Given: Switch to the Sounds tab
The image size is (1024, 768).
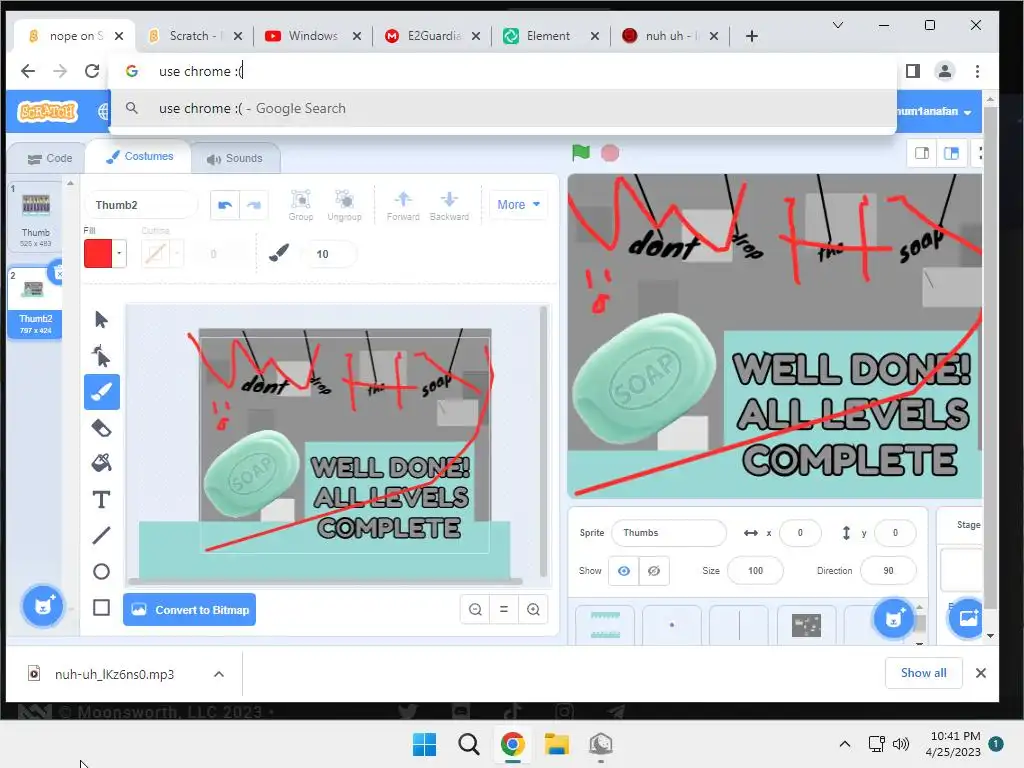Looking at the screenshot, I should click(234, 158).
